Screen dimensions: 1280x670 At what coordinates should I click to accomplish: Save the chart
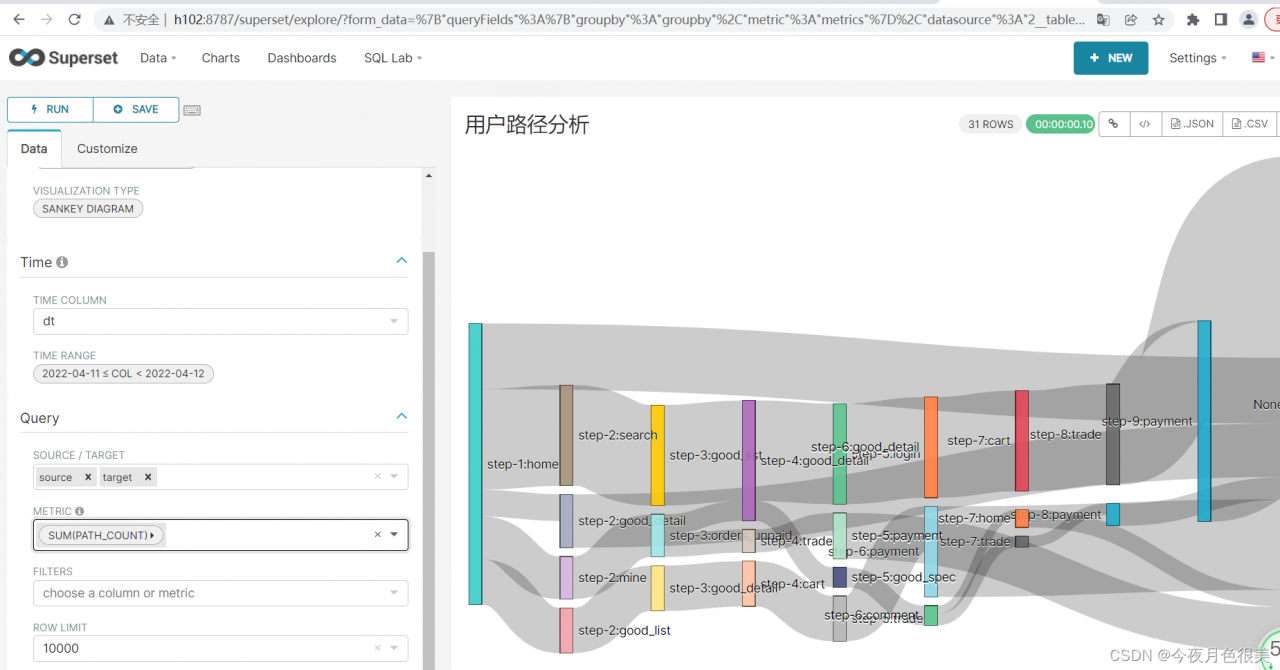point(136,110)
